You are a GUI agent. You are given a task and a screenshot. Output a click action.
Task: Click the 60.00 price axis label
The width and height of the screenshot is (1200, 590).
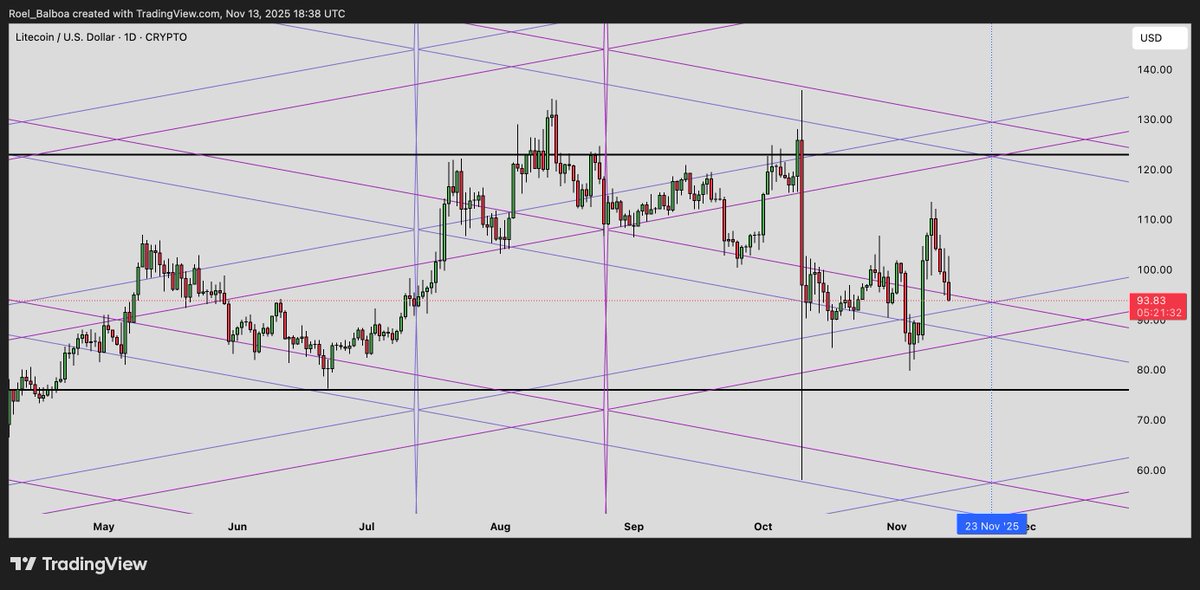coord(1152,469)
